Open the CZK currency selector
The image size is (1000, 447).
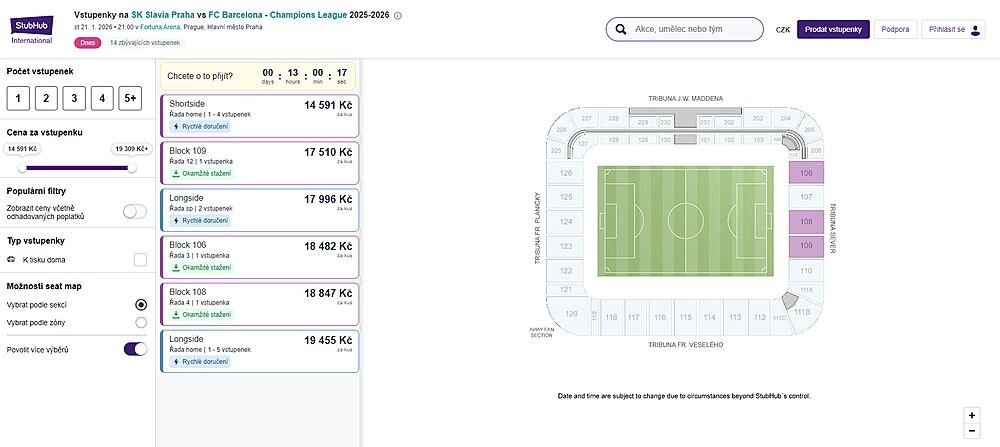click(x=782, y=30)
